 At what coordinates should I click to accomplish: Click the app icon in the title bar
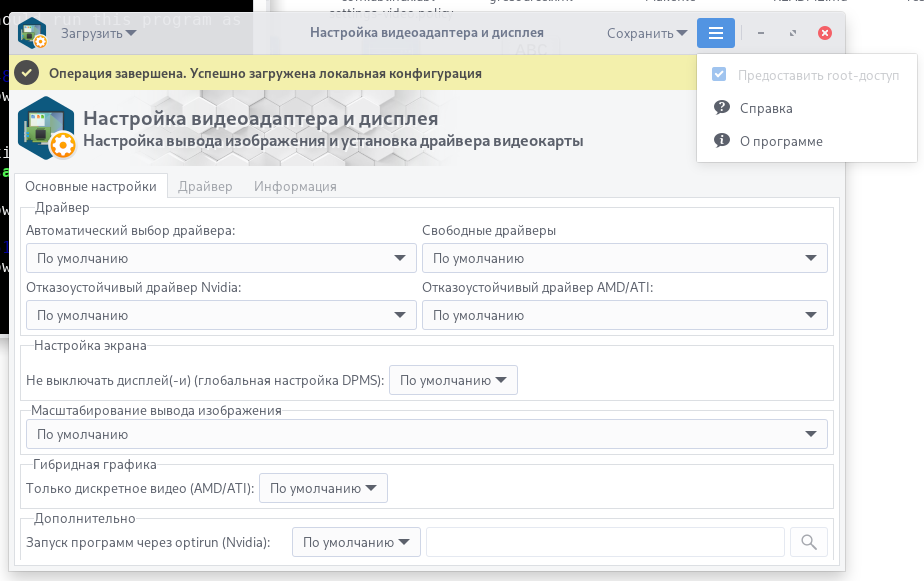pyautogui.click(x=32, y=33)
